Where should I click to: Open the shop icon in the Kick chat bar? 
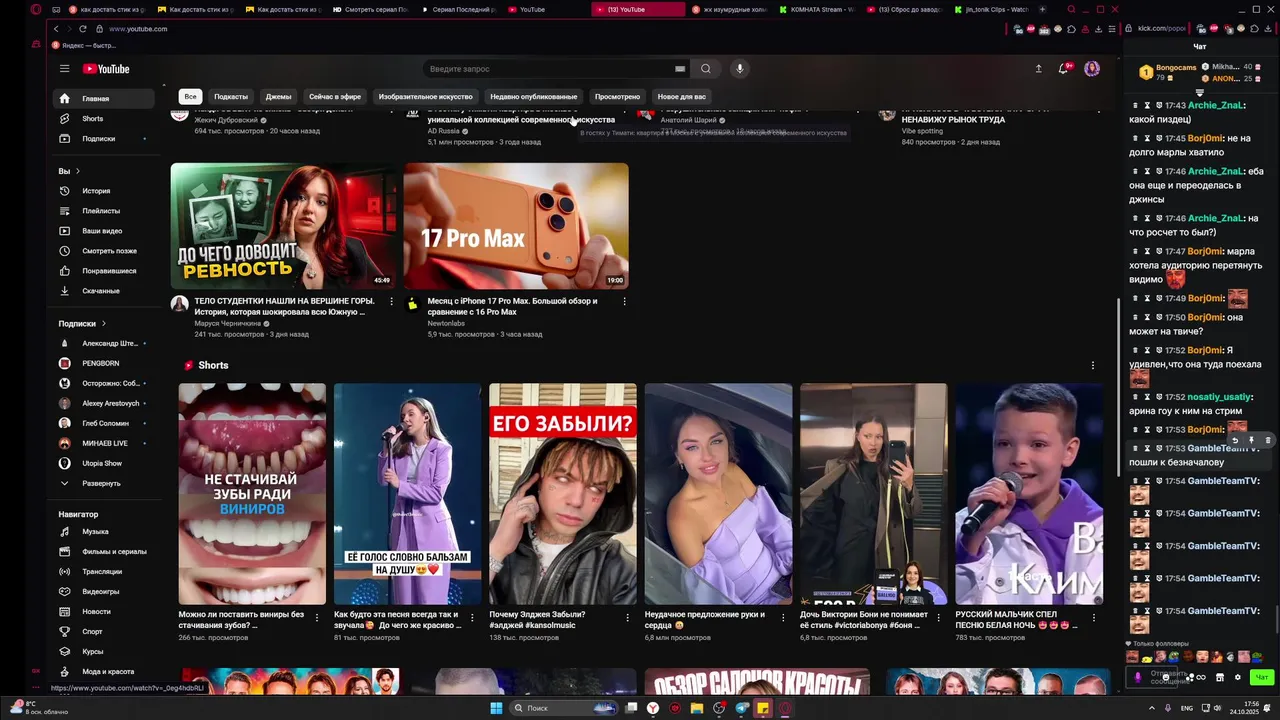(1219, 677)
